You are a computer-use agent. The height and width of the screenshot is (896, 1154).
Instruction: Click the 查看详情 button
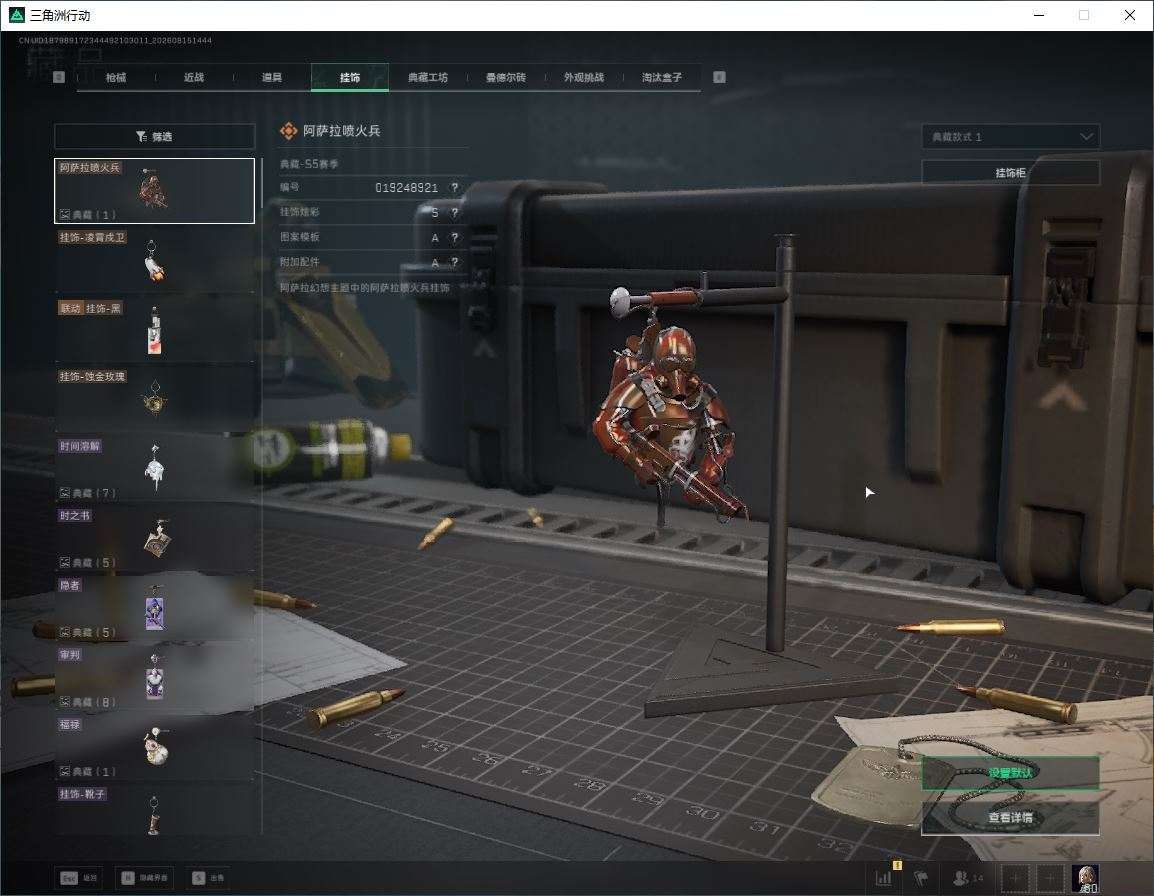click(1010, 817)
